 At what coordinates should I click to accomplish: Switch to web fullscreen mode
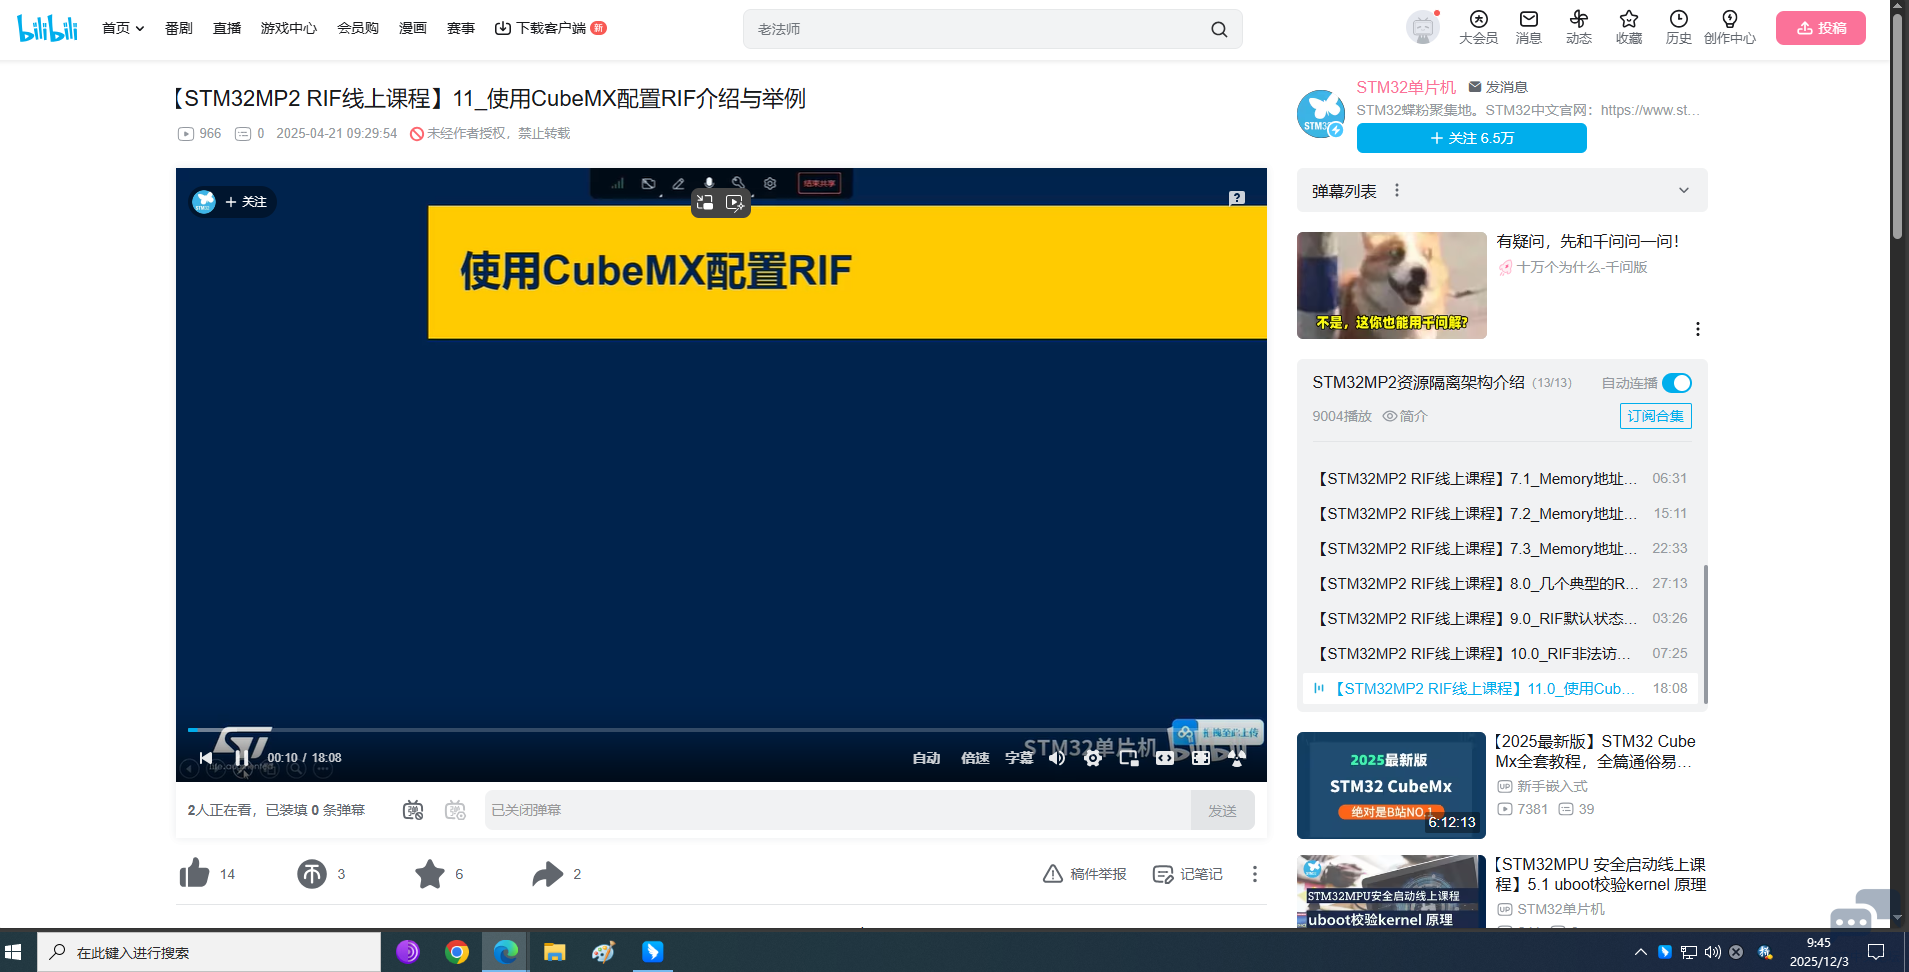point(1164,758)
